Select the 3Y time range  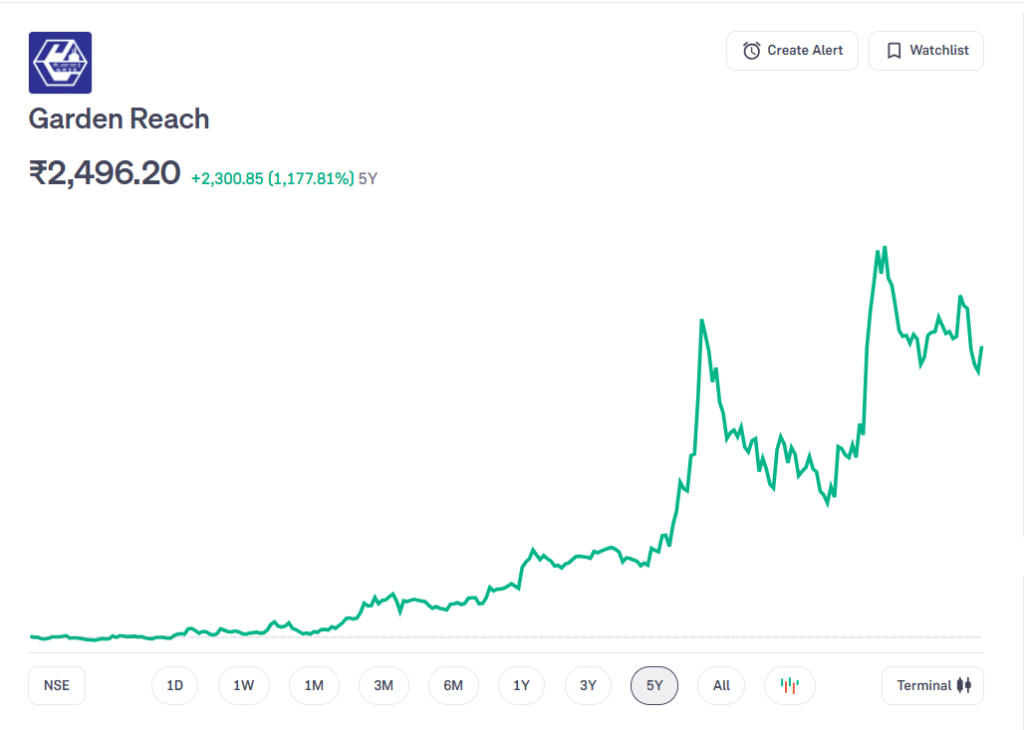pos(588,686)
